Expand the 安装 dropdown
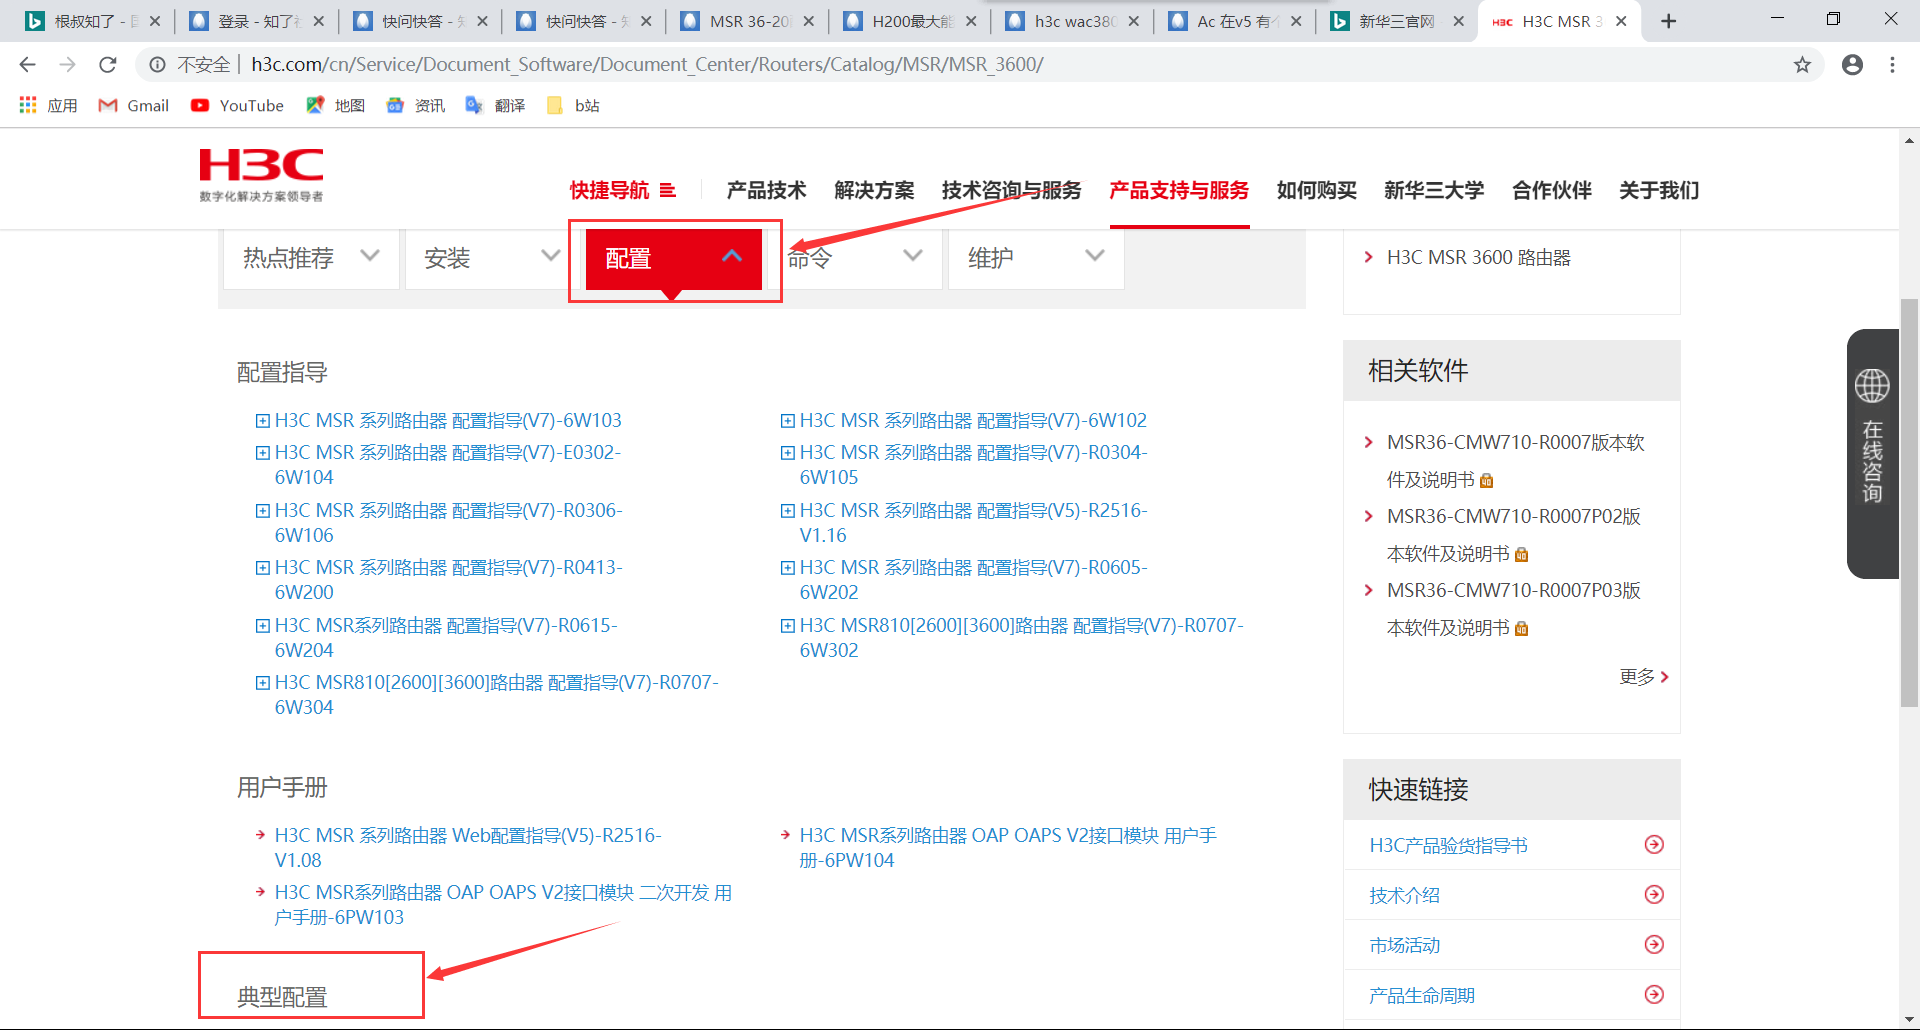The height and width of the screenshot is (1030, 1920). tap(492, 258)
